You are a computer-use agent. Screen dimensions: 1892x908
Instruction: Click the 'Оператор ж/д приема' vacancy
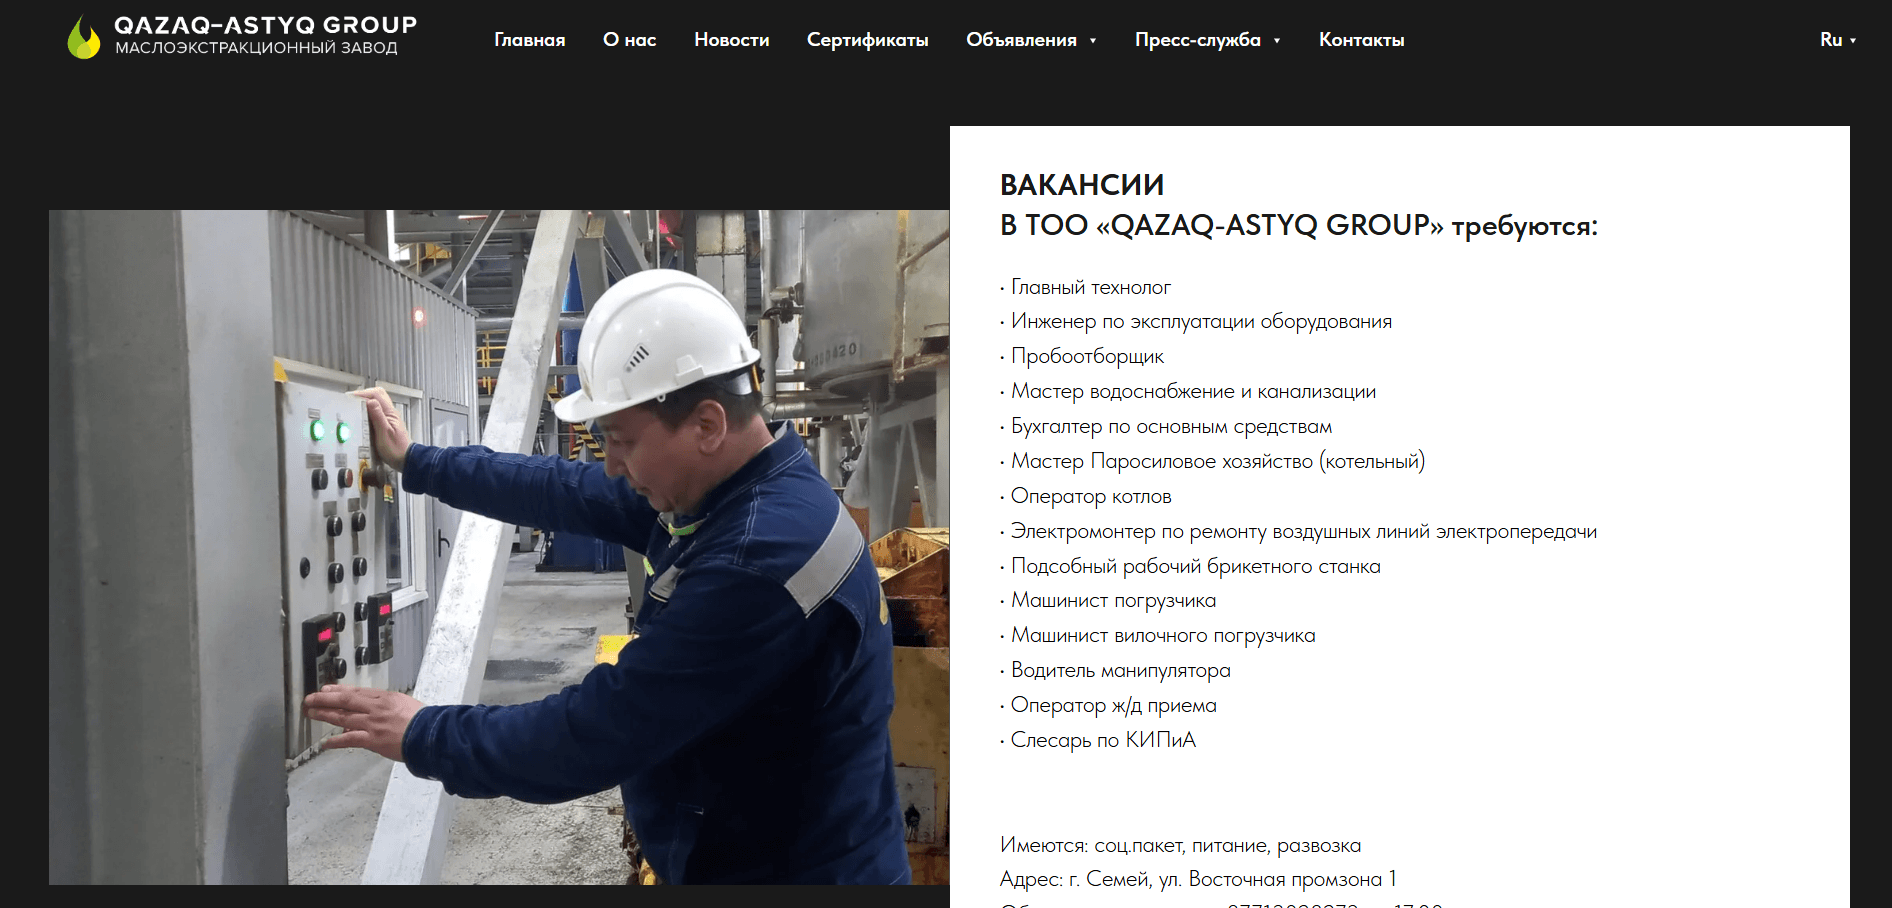1108,705
